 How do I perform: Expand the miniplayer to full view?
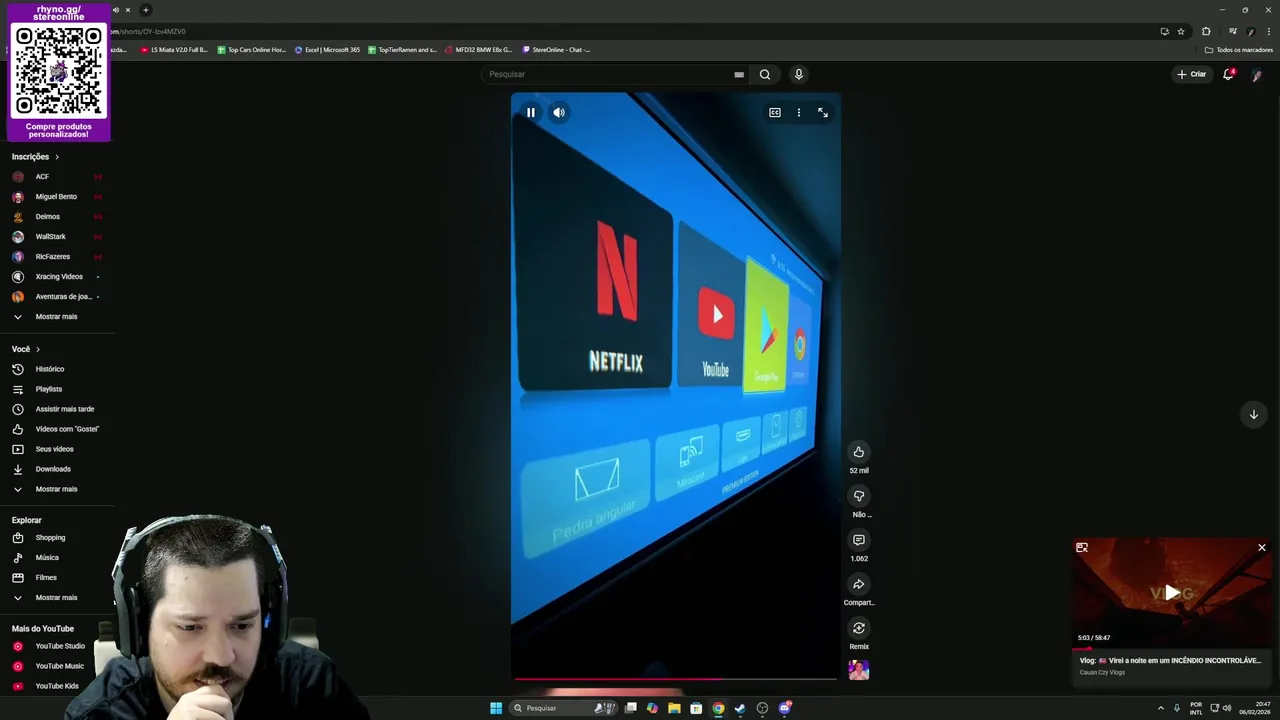pos(1082,548)
